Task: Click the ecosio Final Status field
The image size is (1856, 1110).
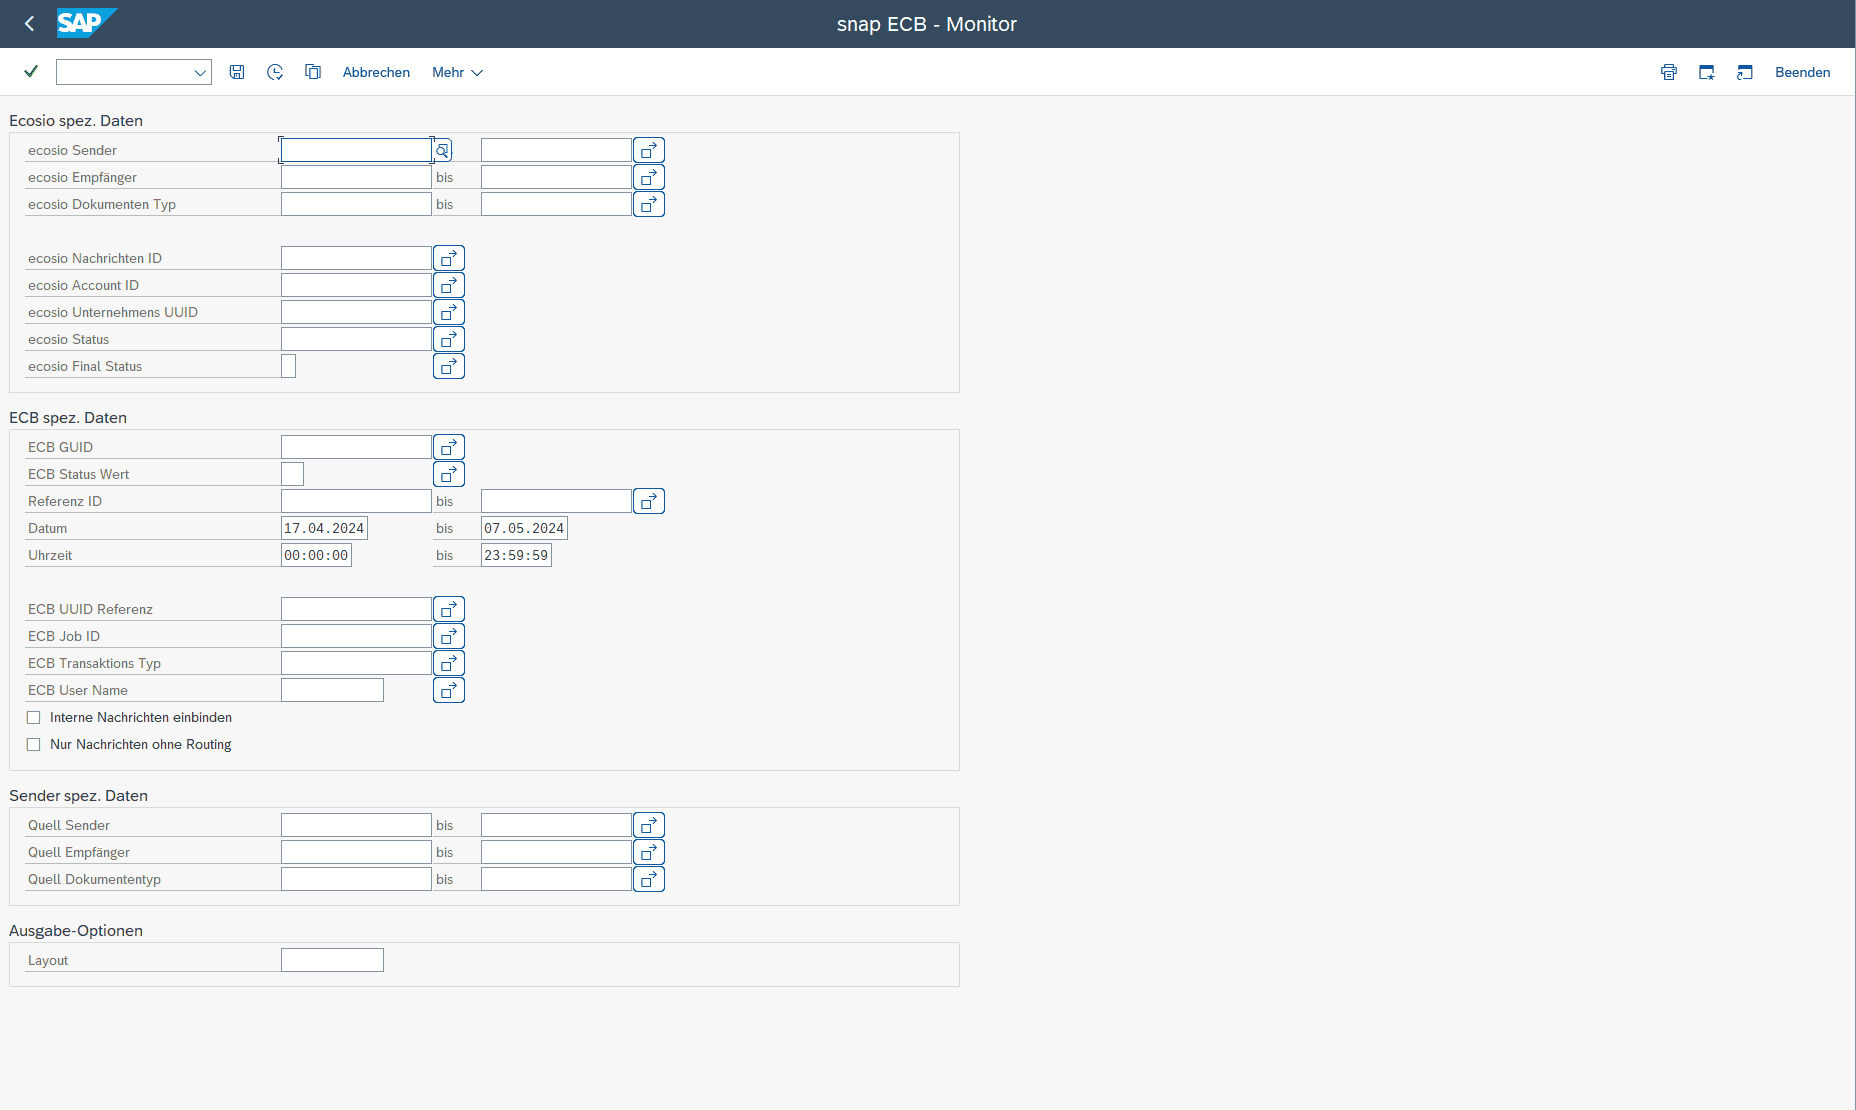Action: click(x=289, y=366)
